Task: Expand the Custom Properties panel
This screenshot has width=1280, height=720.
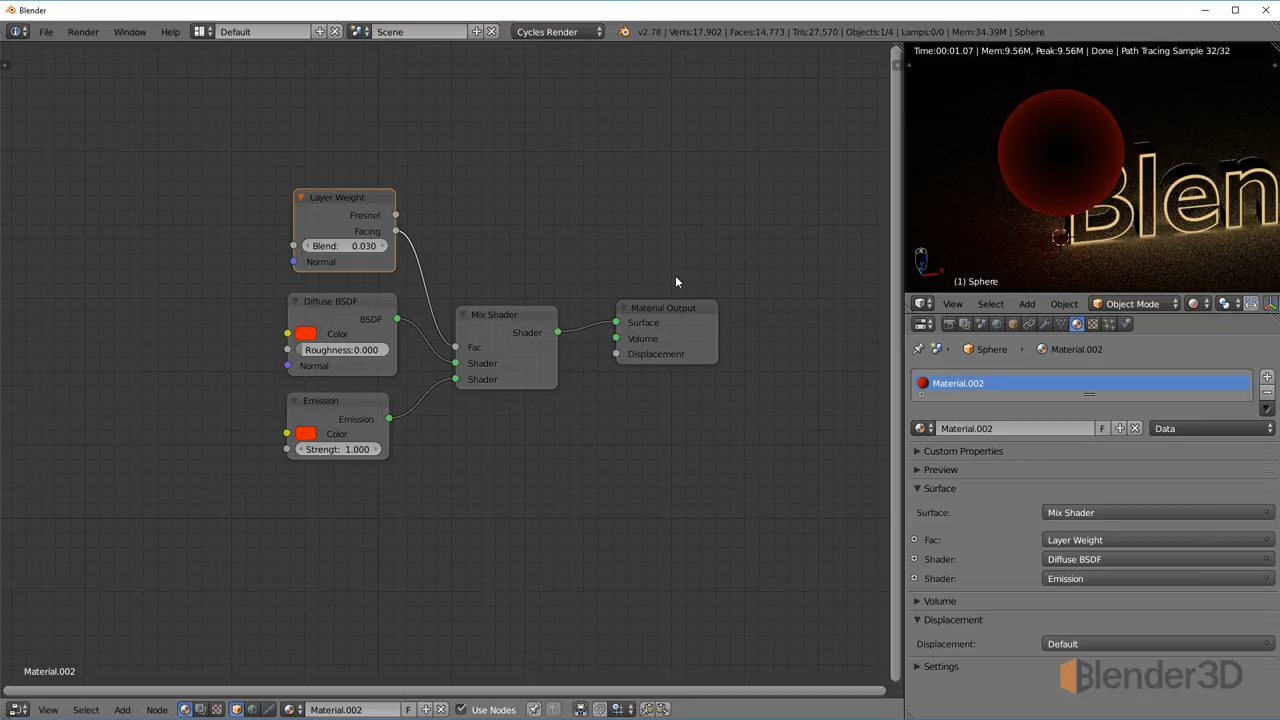Action: (961, 451)
